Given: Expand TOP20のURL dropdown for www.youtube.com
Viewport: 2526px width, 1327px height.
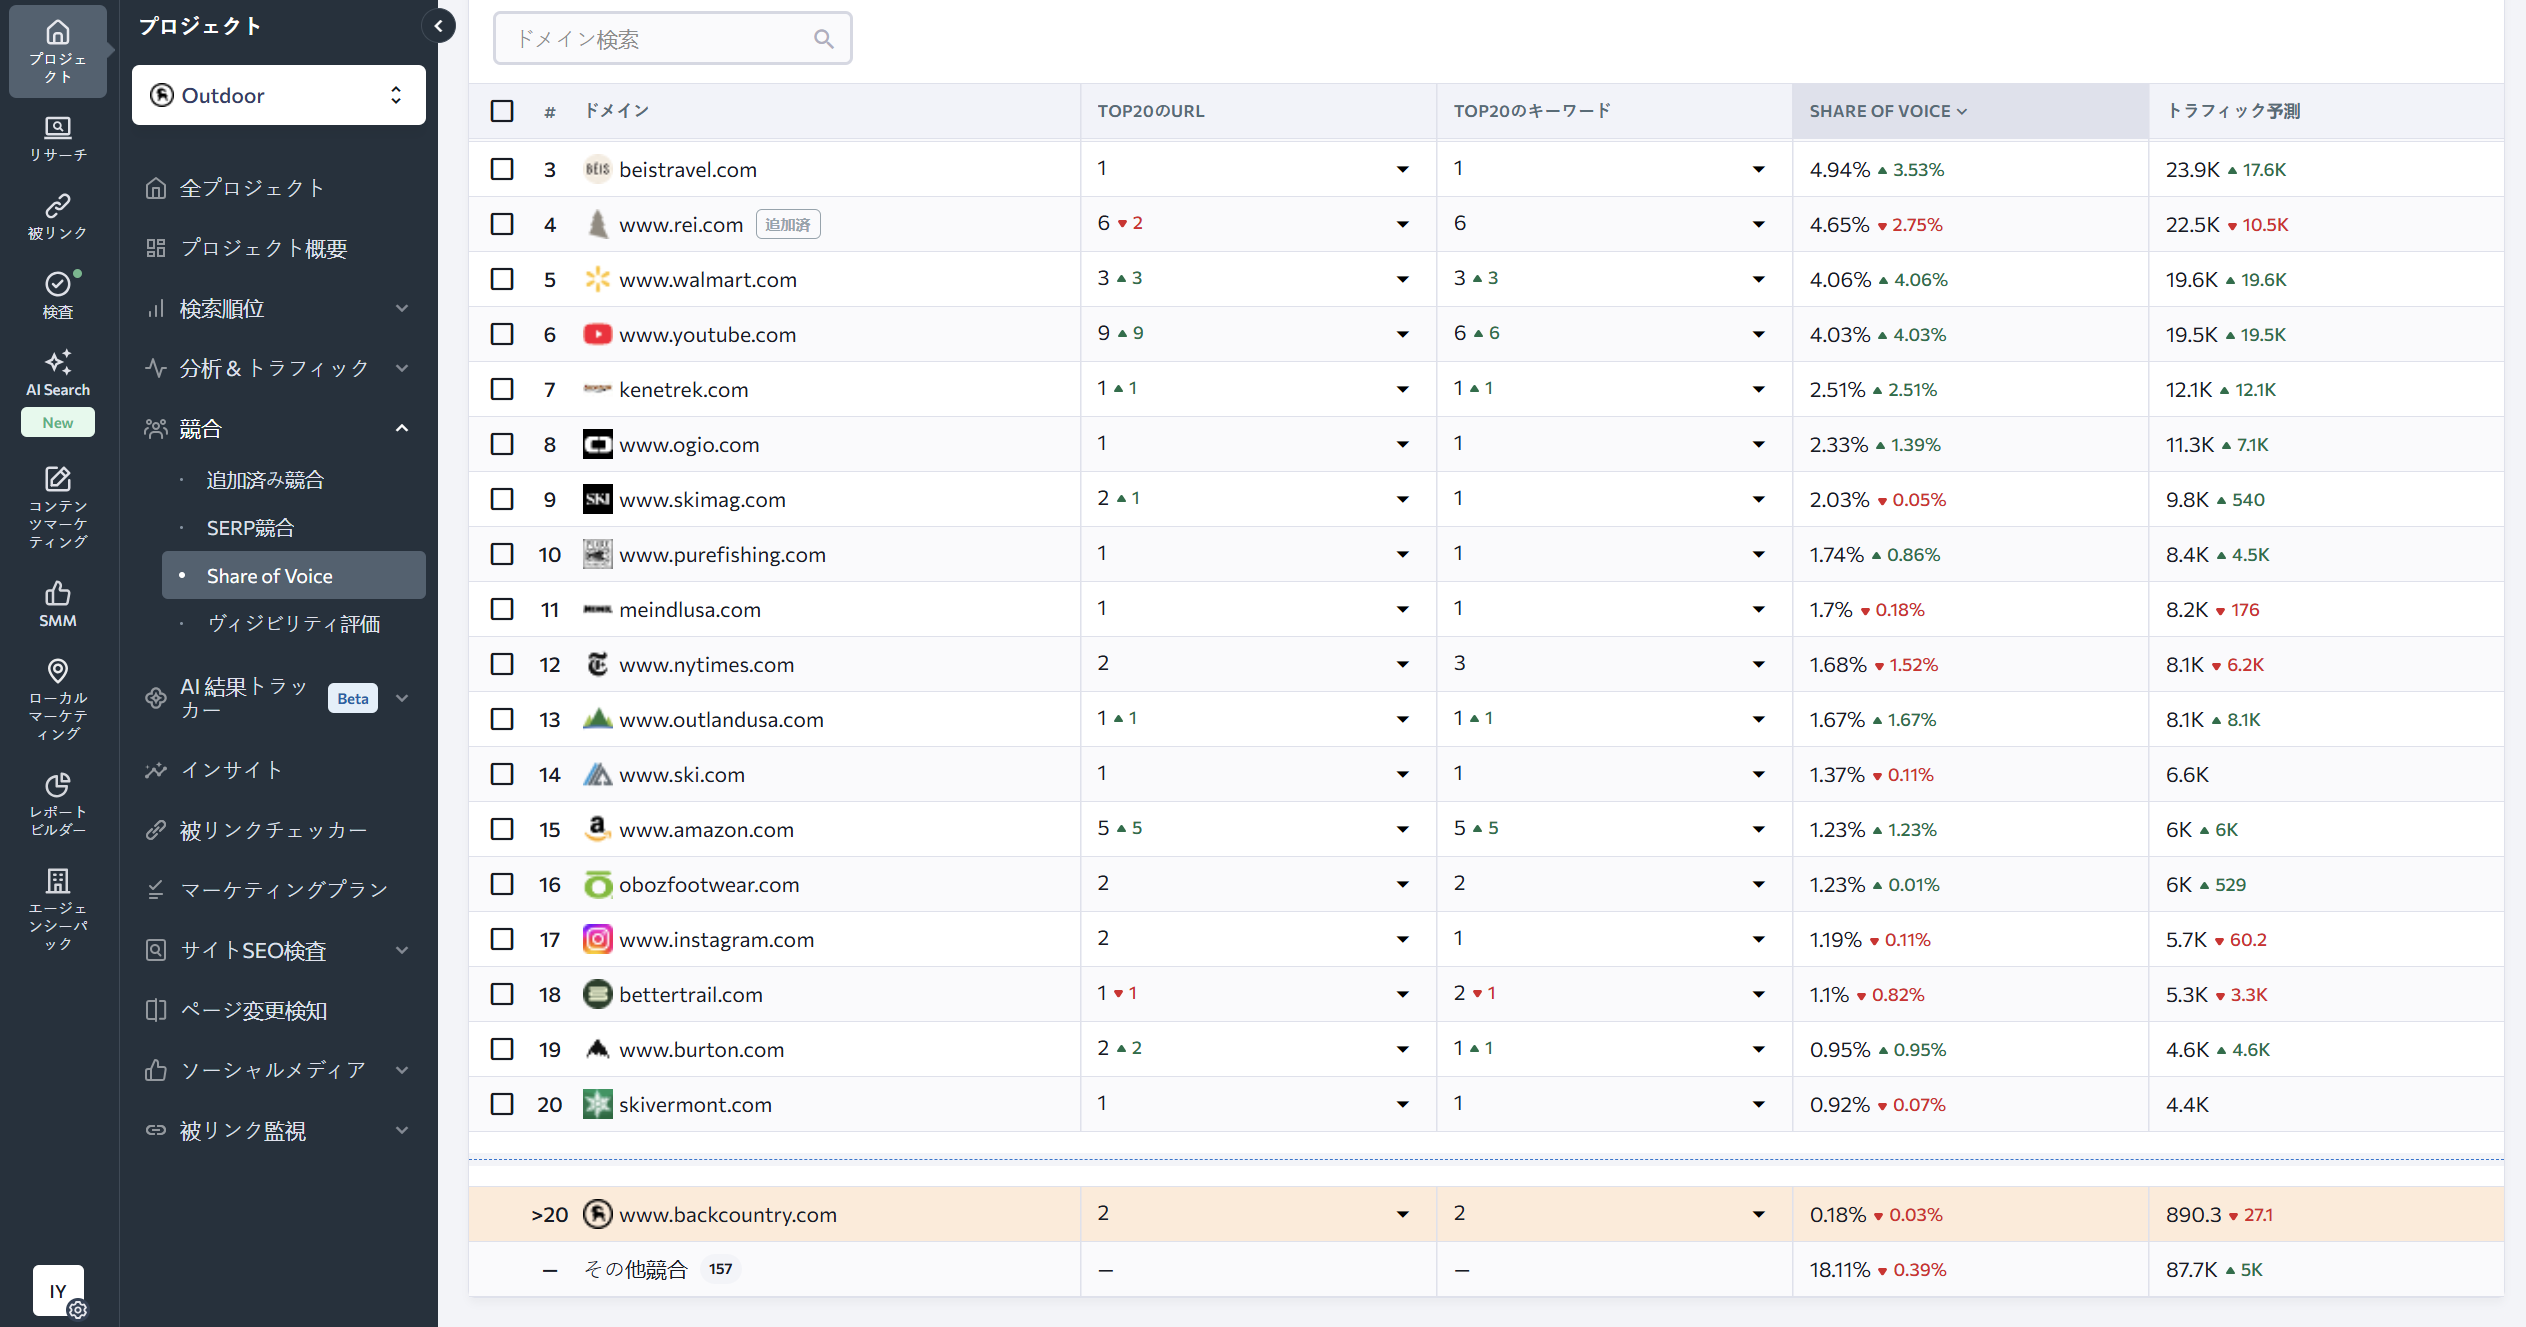Looking at the screenshot, I should pyautogui.click(x=1402, y=334).
